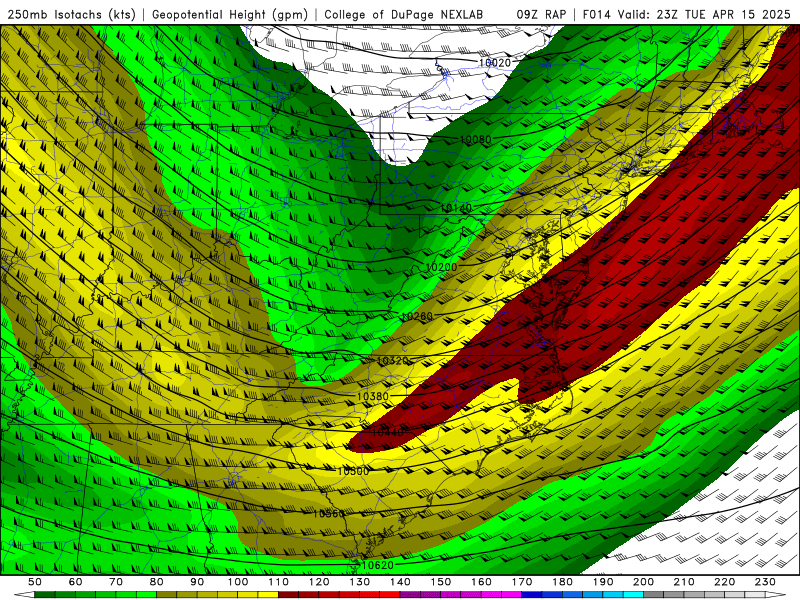The height and width of the screenshot is (600, 800).
Task: Click the 10260 height contour label
Action: pos(417,316)
